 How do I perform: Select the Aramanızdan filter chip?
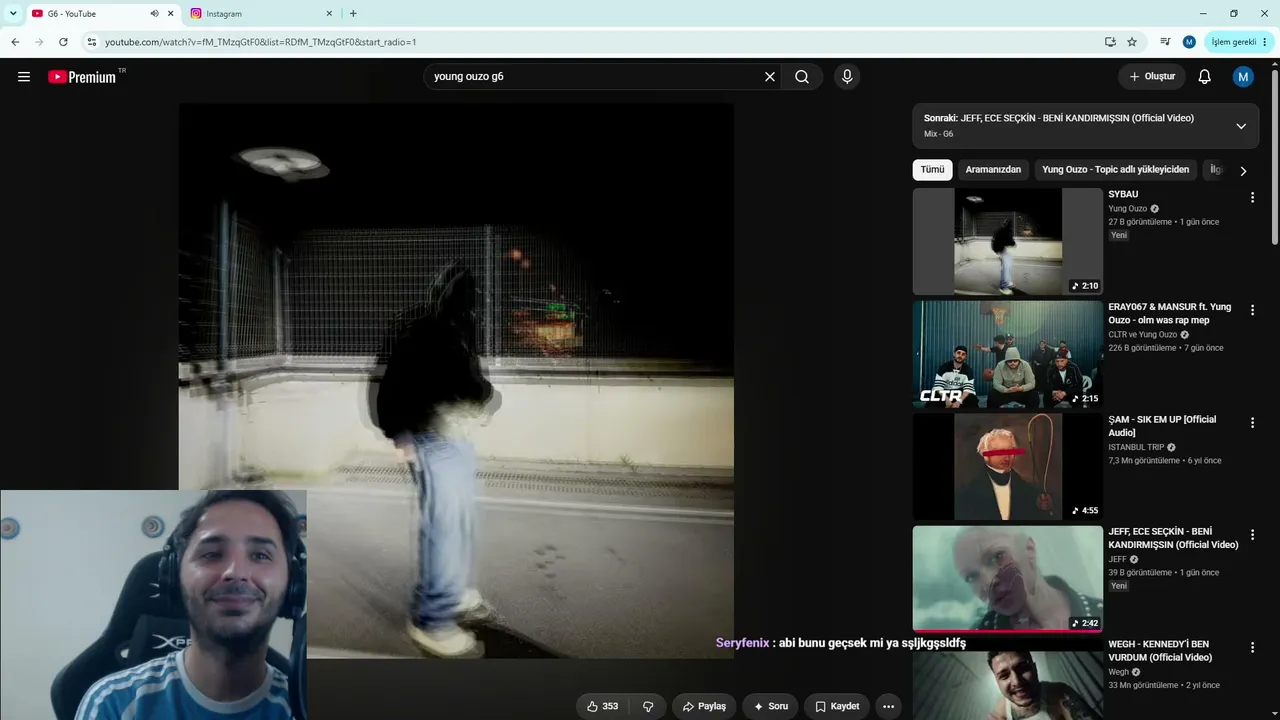[993, 170]
